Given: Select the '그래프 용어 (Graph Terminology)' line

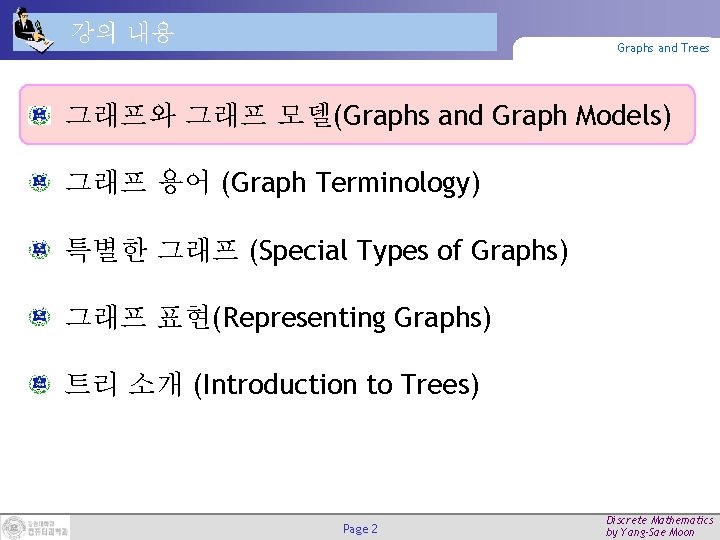Looking at the screenshot, I should [x=272, y=182].
